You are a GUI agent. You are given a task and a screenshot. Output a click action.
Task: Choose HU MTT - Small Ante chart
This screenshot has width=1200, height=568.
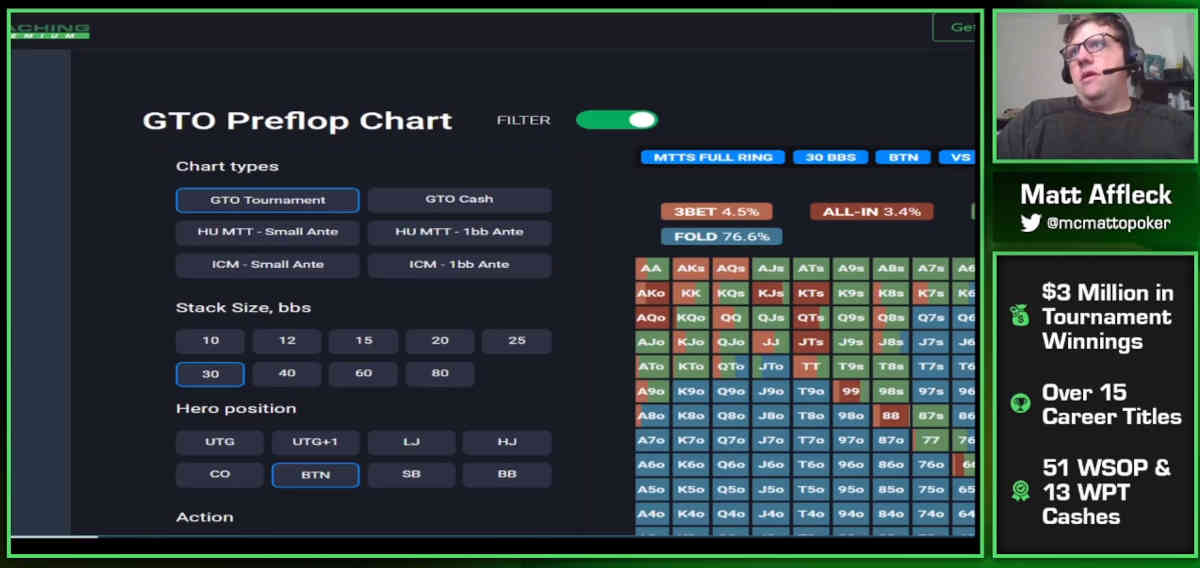[x=267, y=232]
